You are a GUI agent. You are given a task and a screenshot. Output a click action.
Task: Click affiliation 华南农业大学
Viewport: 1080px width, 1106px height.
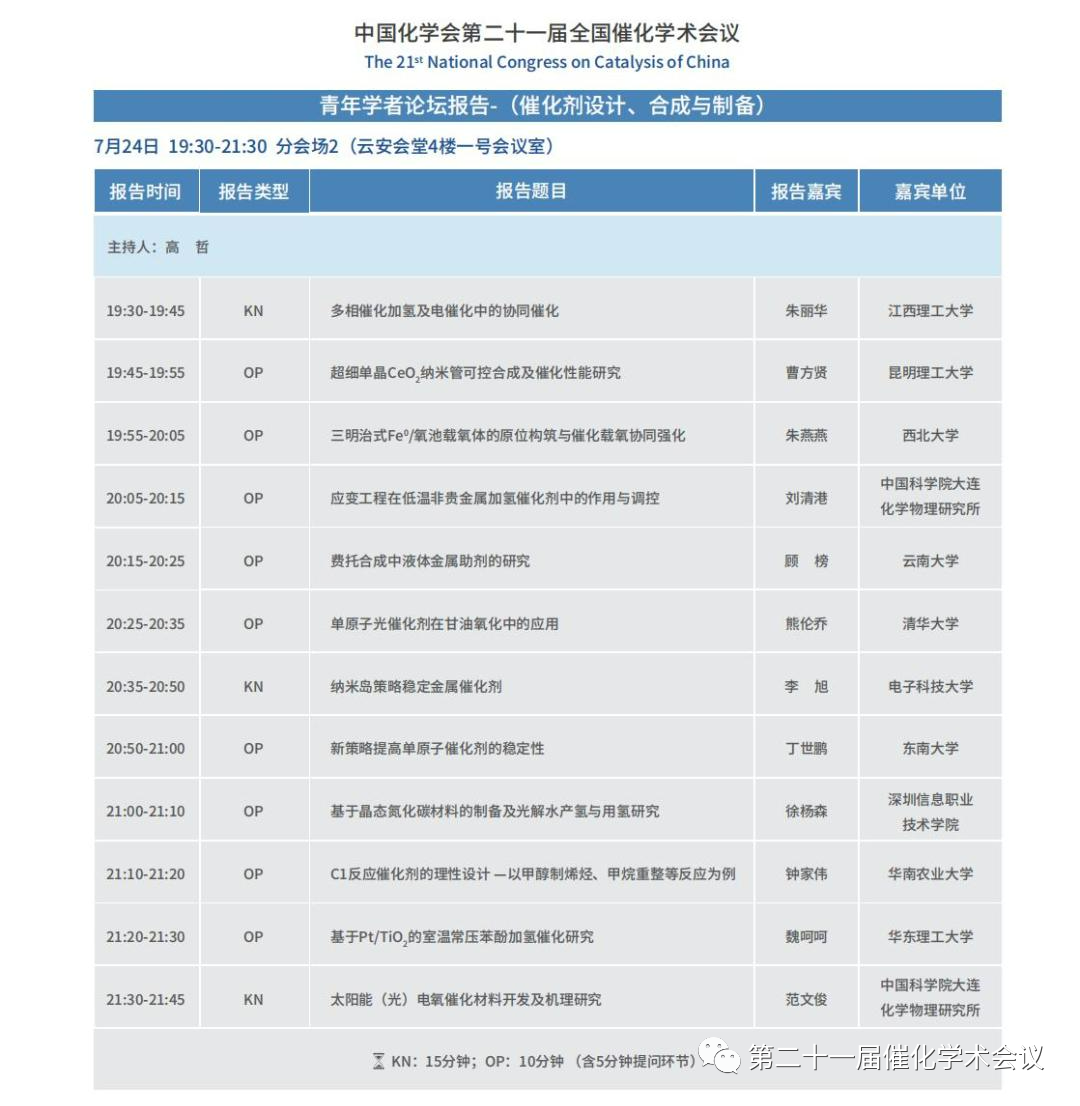(930, 875)
